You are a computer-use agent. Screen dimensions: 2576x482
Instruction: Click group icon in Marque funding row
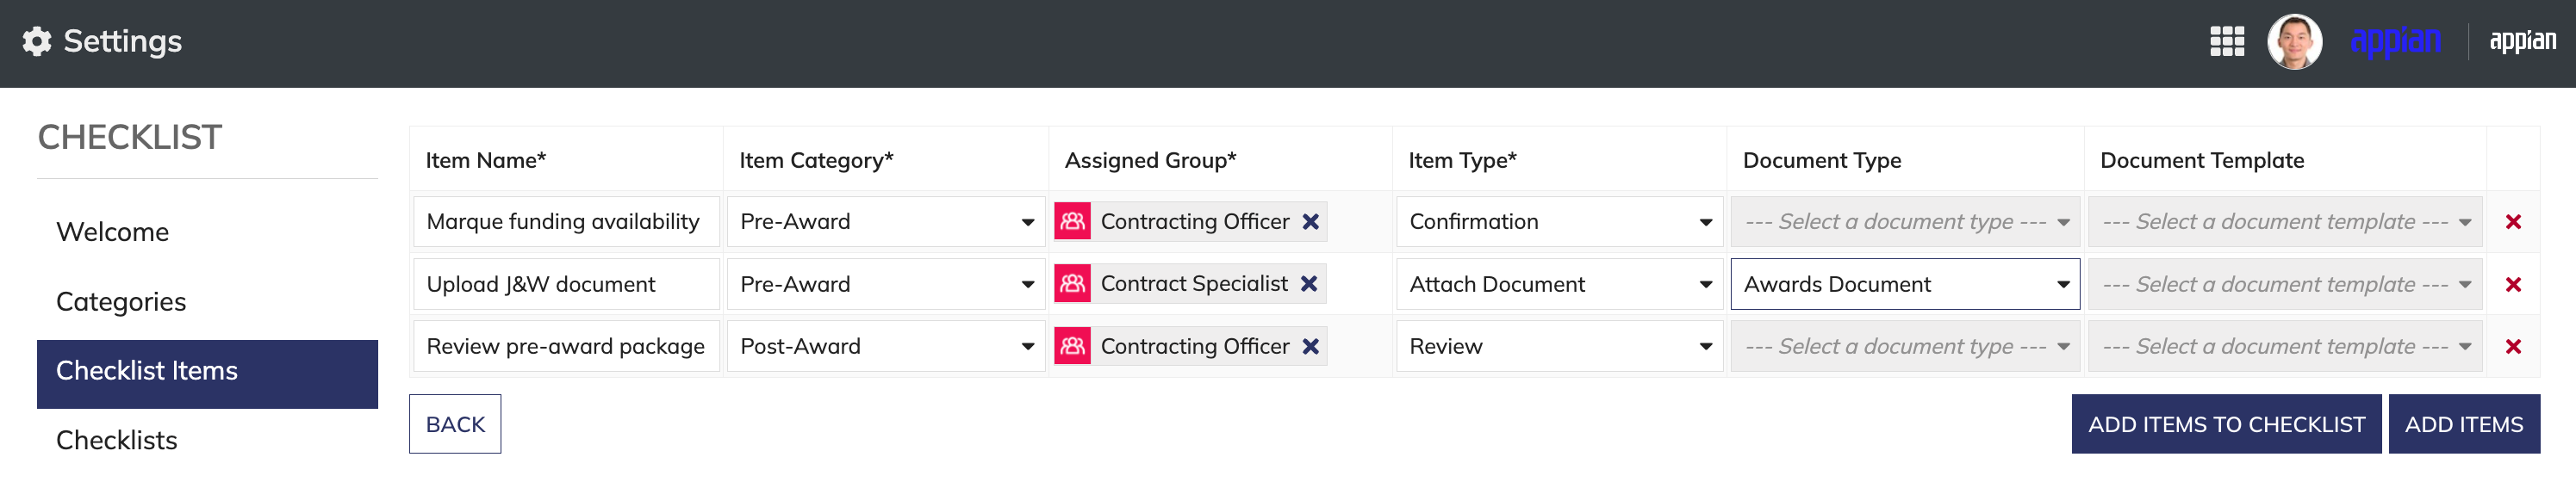coord(1072,222)
